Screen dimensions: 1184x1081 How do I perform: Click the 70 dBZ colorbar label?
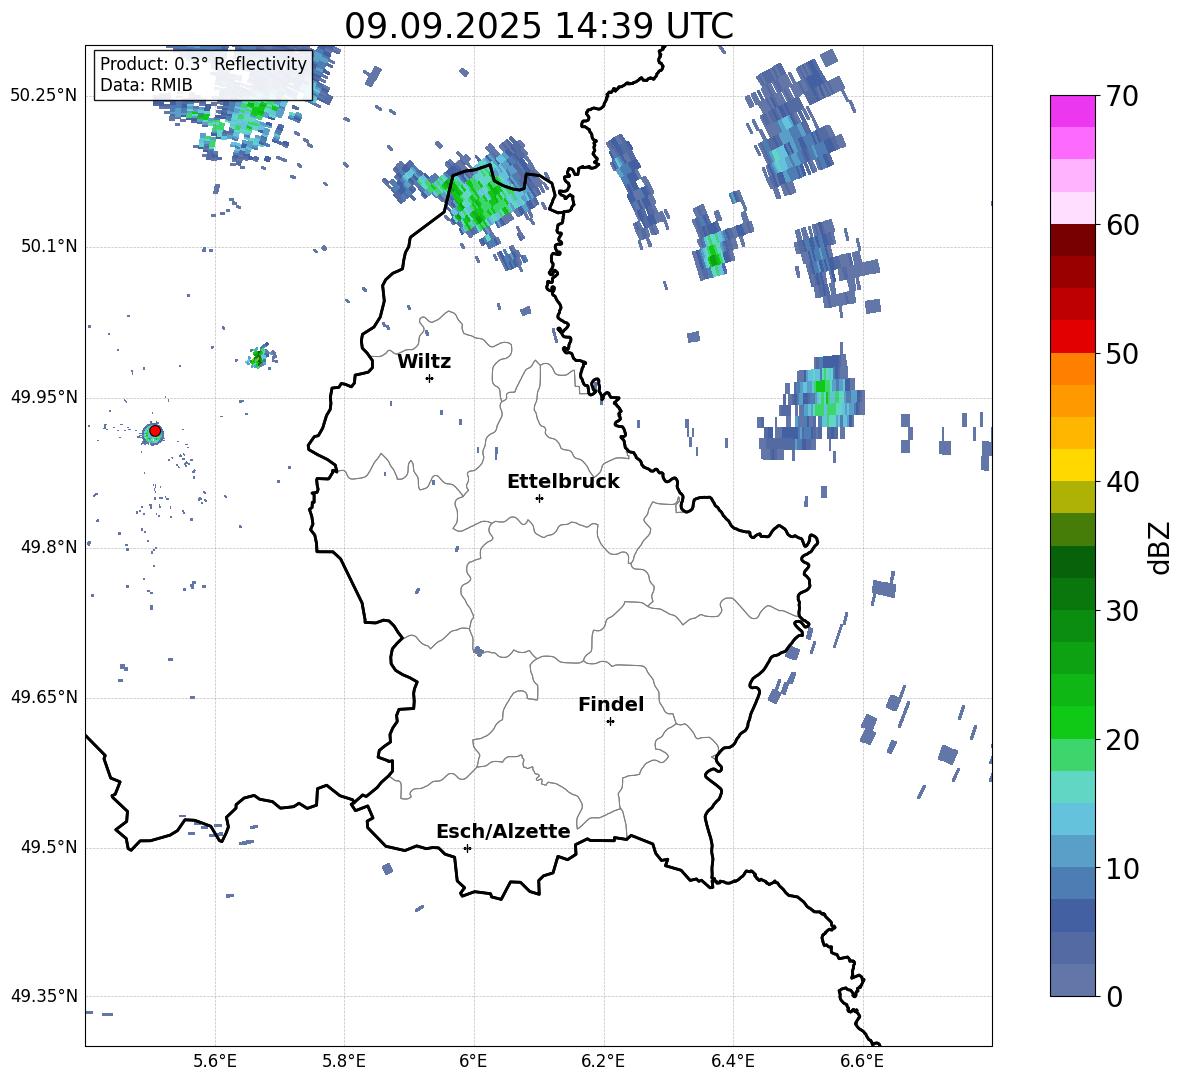(x=1121, y=97)
